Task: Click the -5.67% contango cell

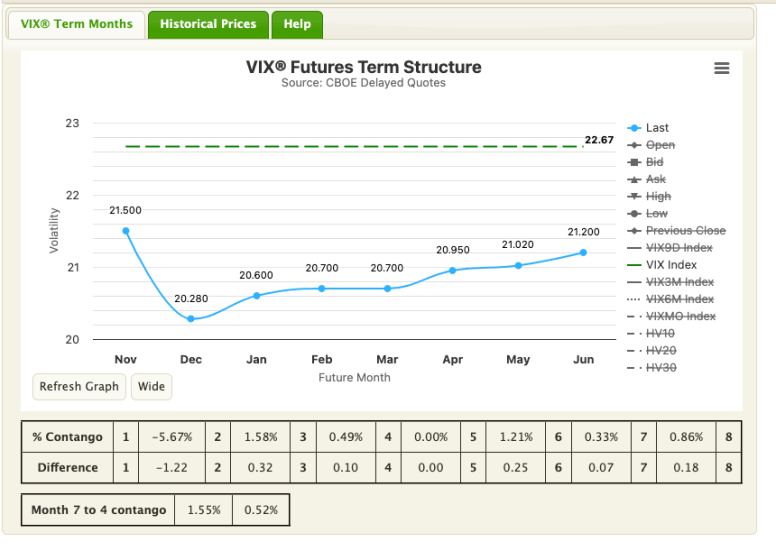Action: point(172,437)
